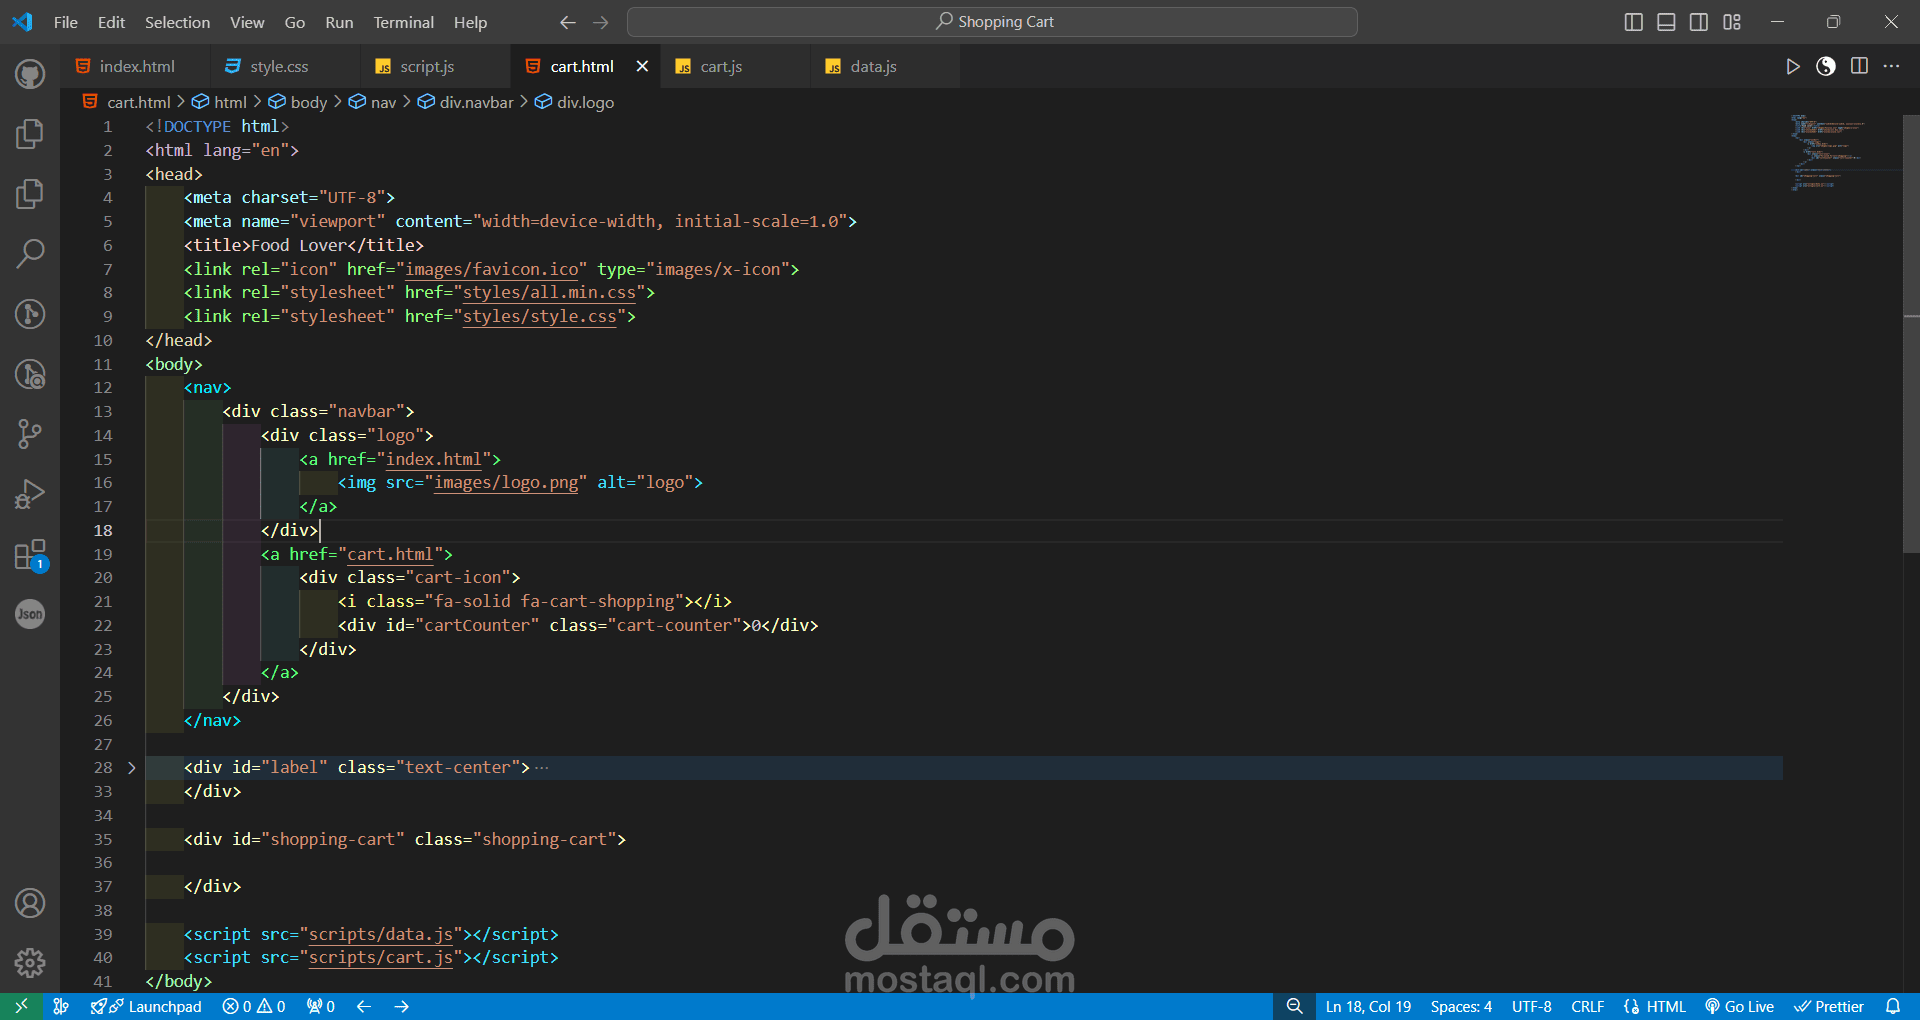Open the Search view magnifier icon
Screen dimensions: 1920x1020
point(30,253)
